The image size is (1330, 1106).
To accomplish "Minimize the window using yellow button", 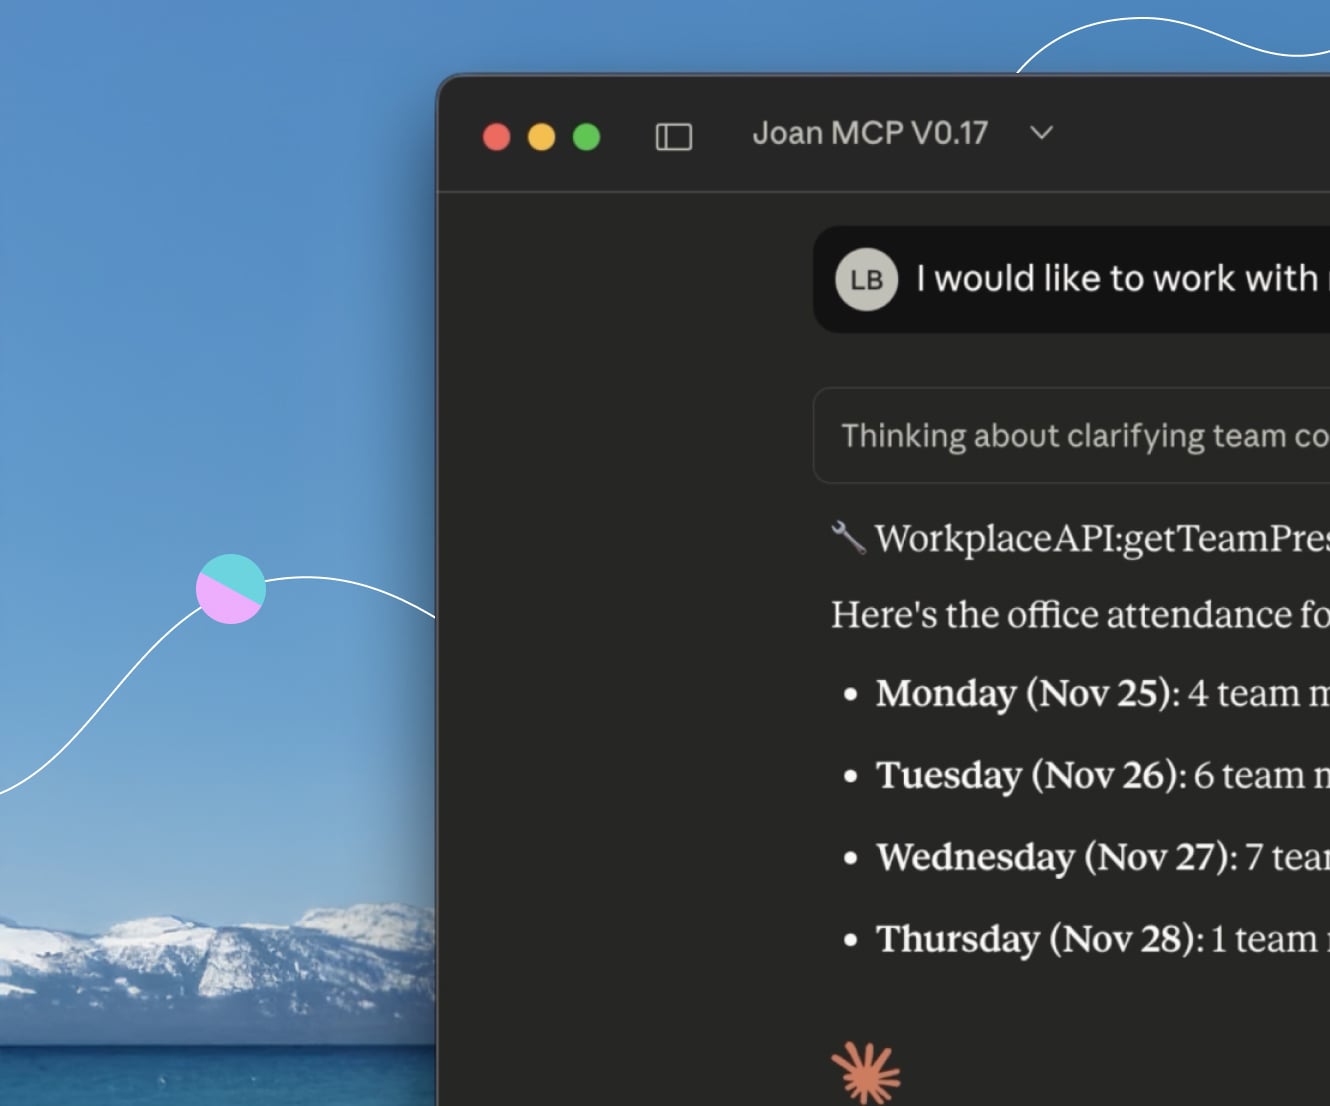I will (541, 136).
